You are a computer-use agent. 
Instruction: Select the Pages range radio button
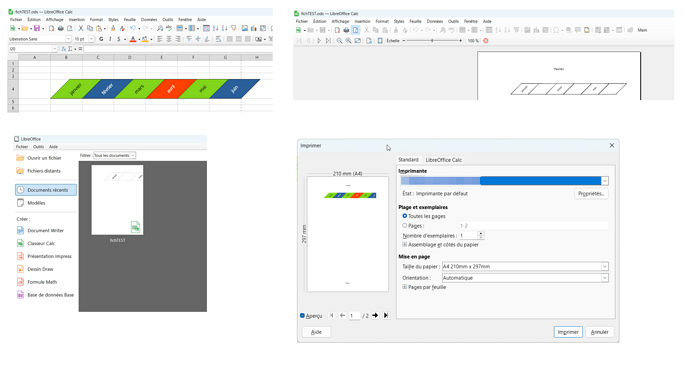pos(404,225)
